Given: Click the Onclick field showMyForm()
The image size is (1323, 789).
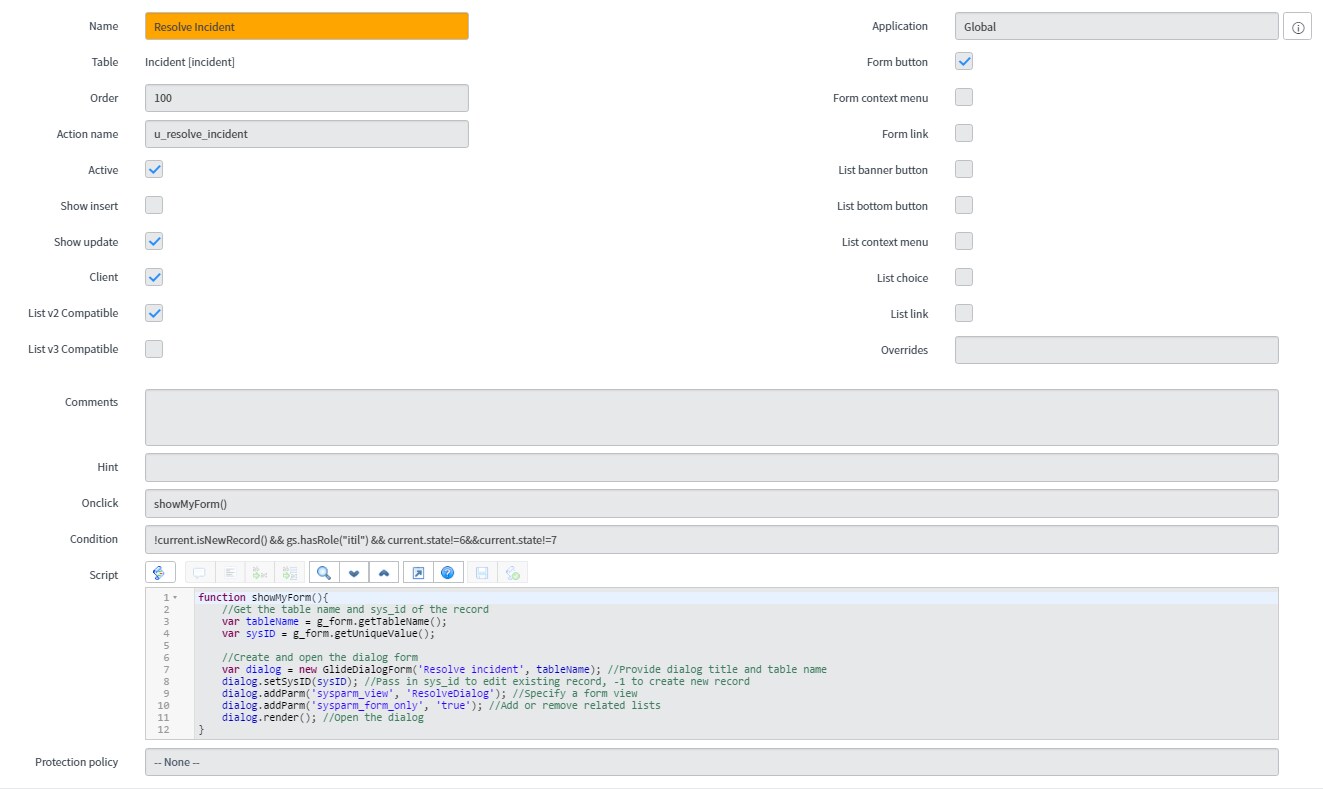Looking at the screenshot, I should tap(712, 503).
